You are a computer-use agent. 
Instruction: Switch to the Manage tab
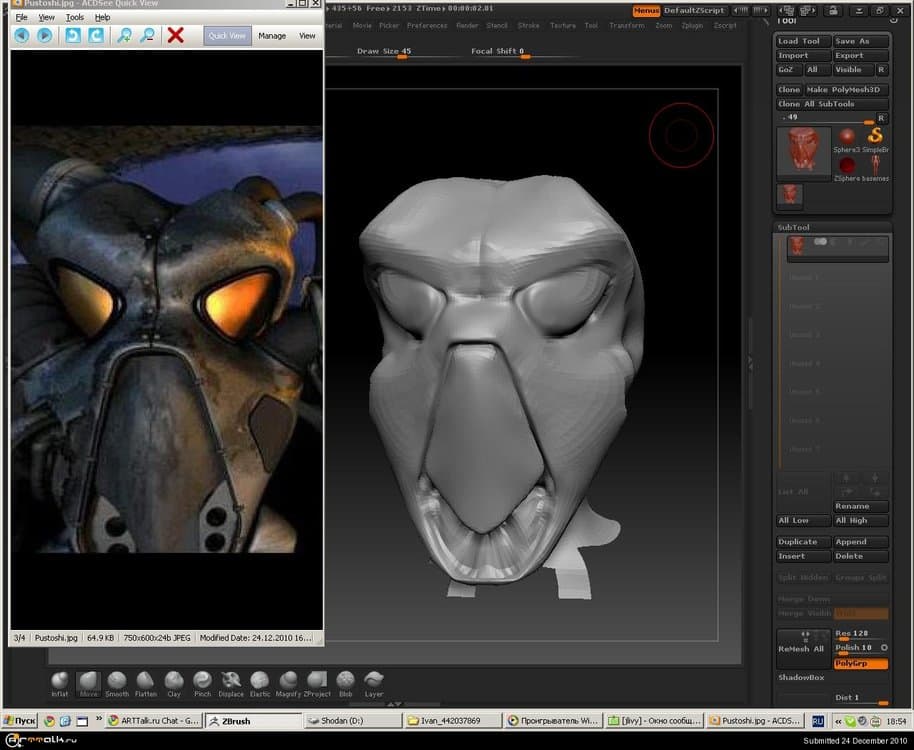272,36
